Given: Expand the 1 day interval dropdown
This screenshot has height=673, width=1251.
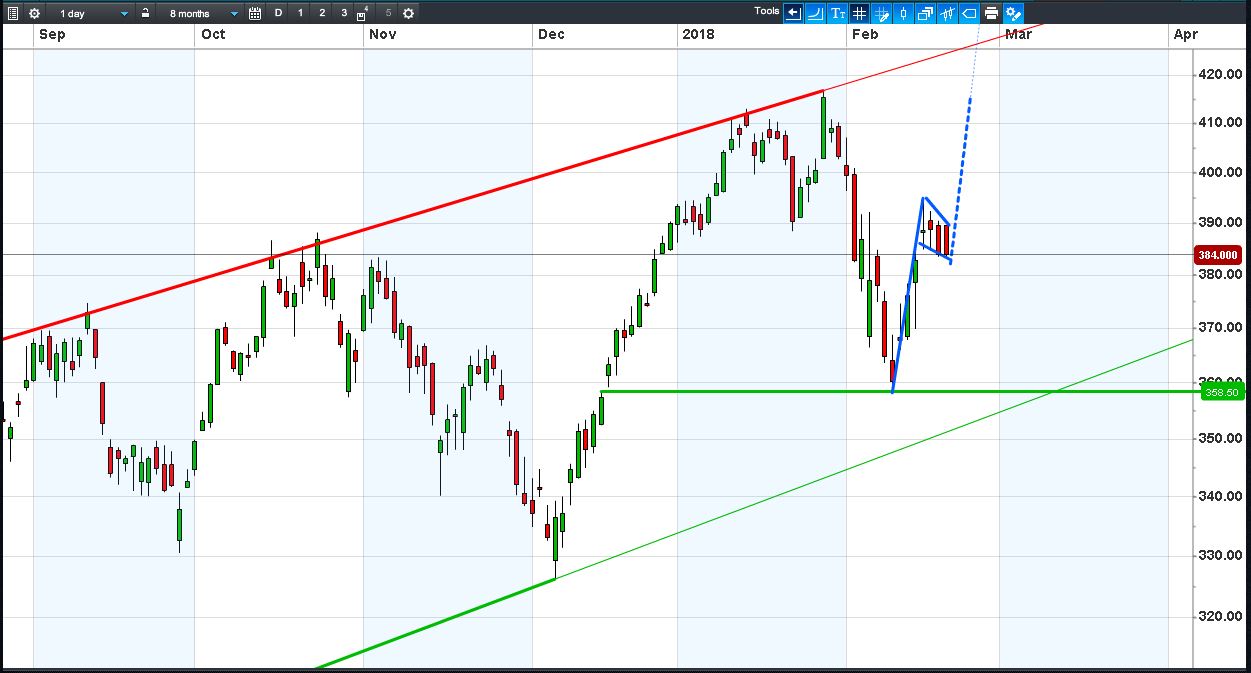Looking at the screenshot, I should (x=90, y=13).
